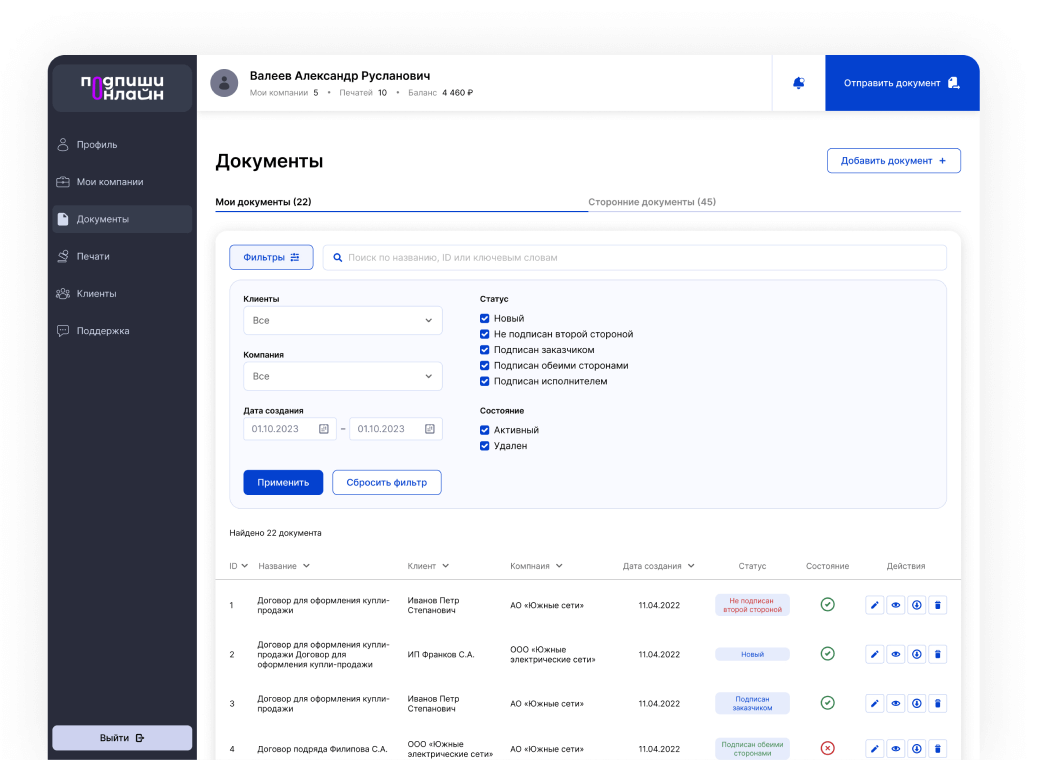
Task: Click Сбросить фильтр button
Action: pos(387,483)
